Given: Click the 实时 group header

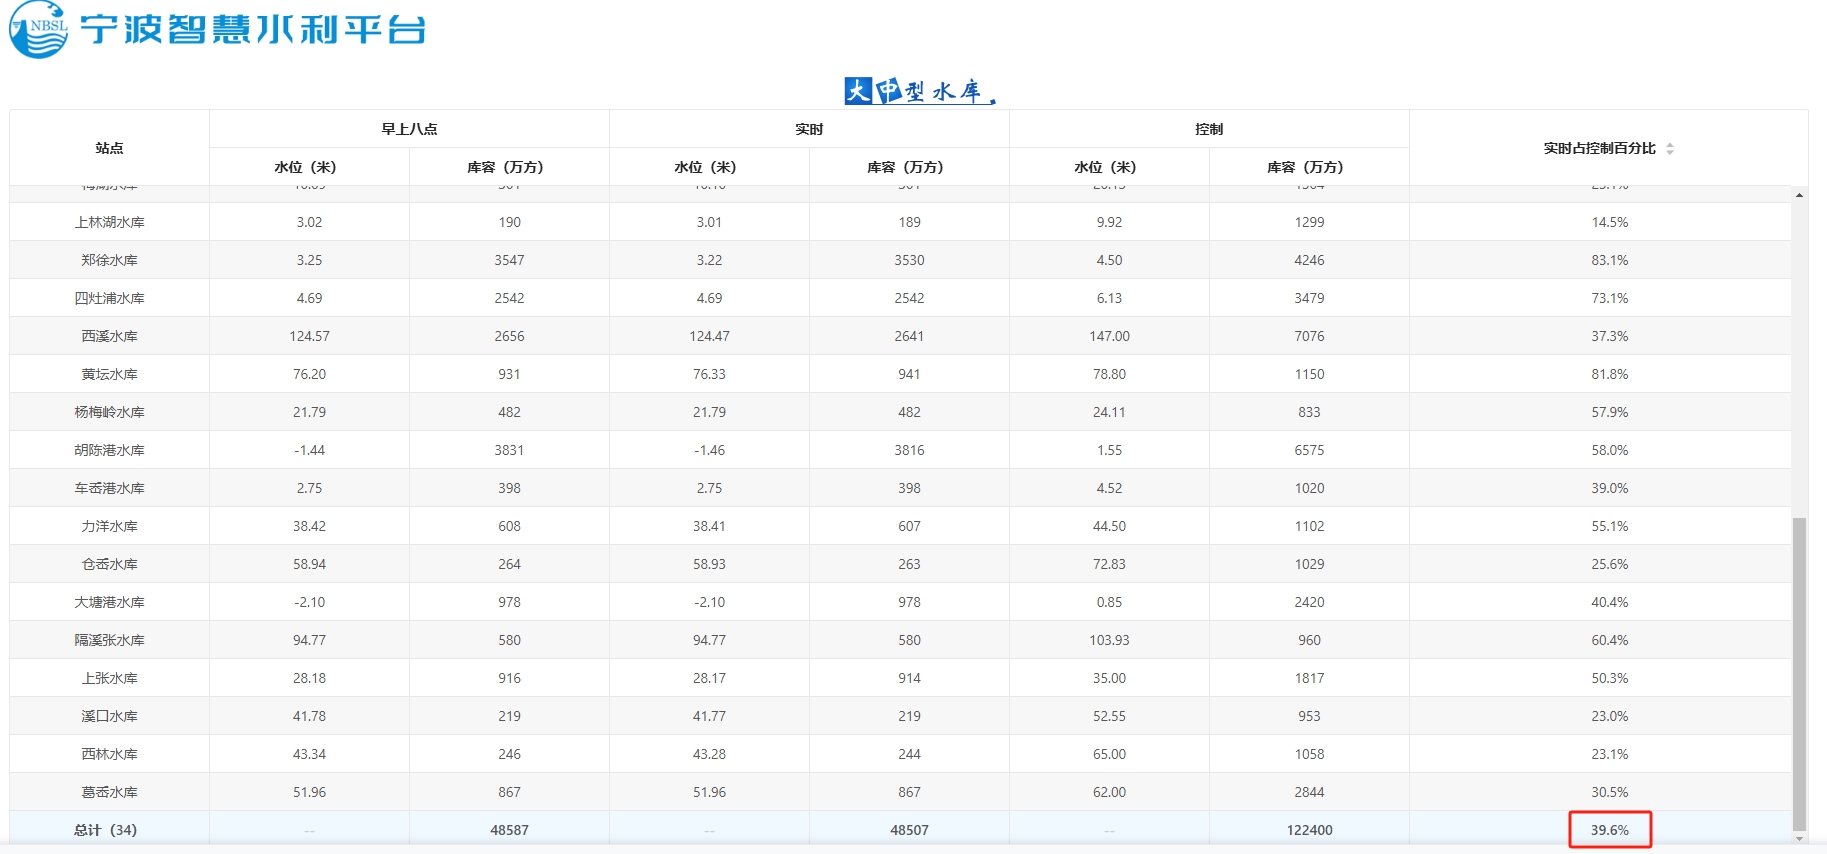Looking at the screenshot, I should click(809, 129).
